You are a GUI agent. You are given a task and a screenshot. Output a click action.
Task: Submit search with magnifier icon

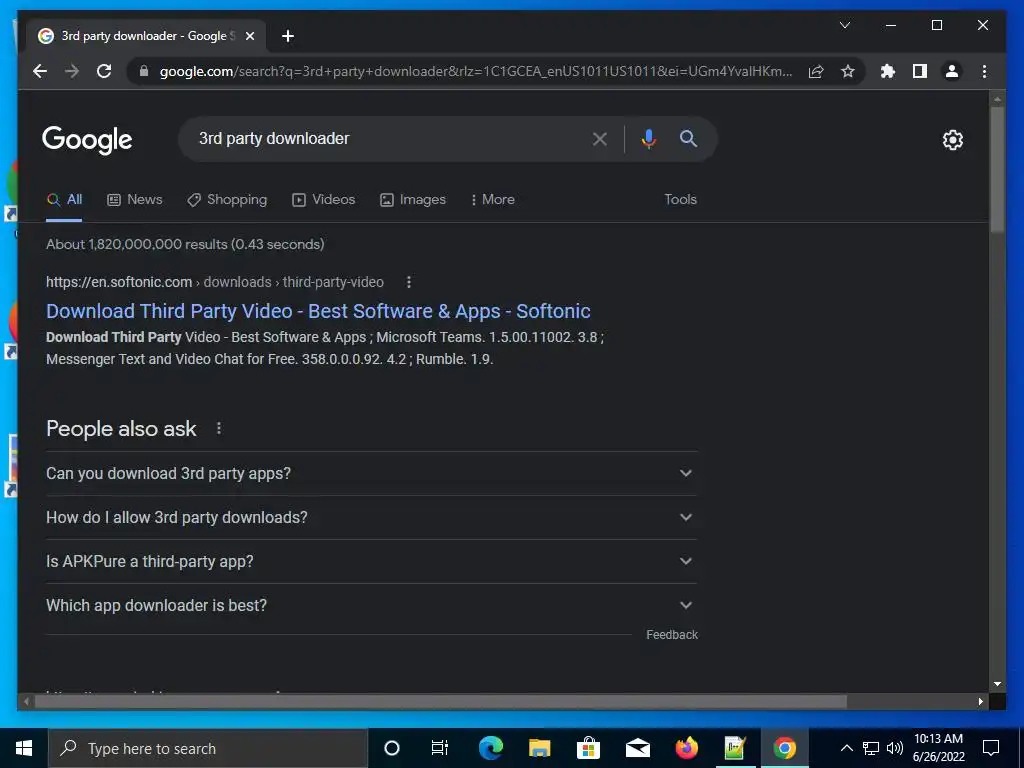tap(688, 138)
